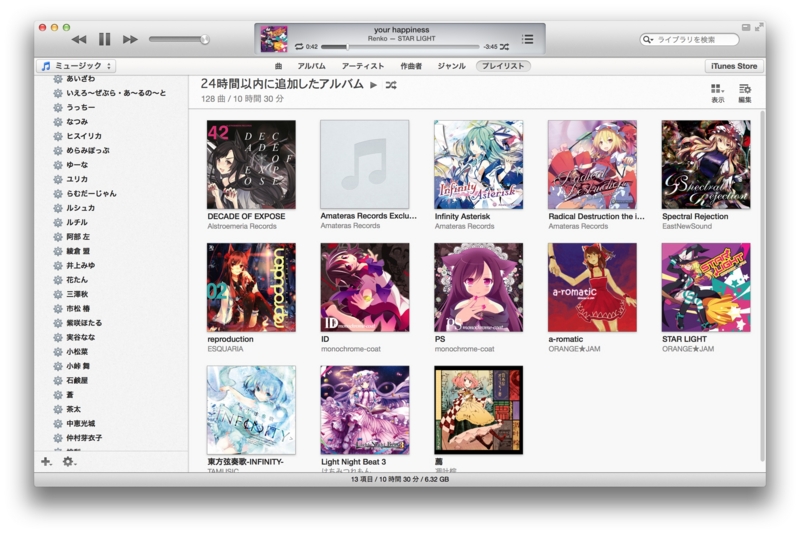Screen dimensions: 800x534
Task: Click the 編集 edit playlist button
Action: point(745,93)
